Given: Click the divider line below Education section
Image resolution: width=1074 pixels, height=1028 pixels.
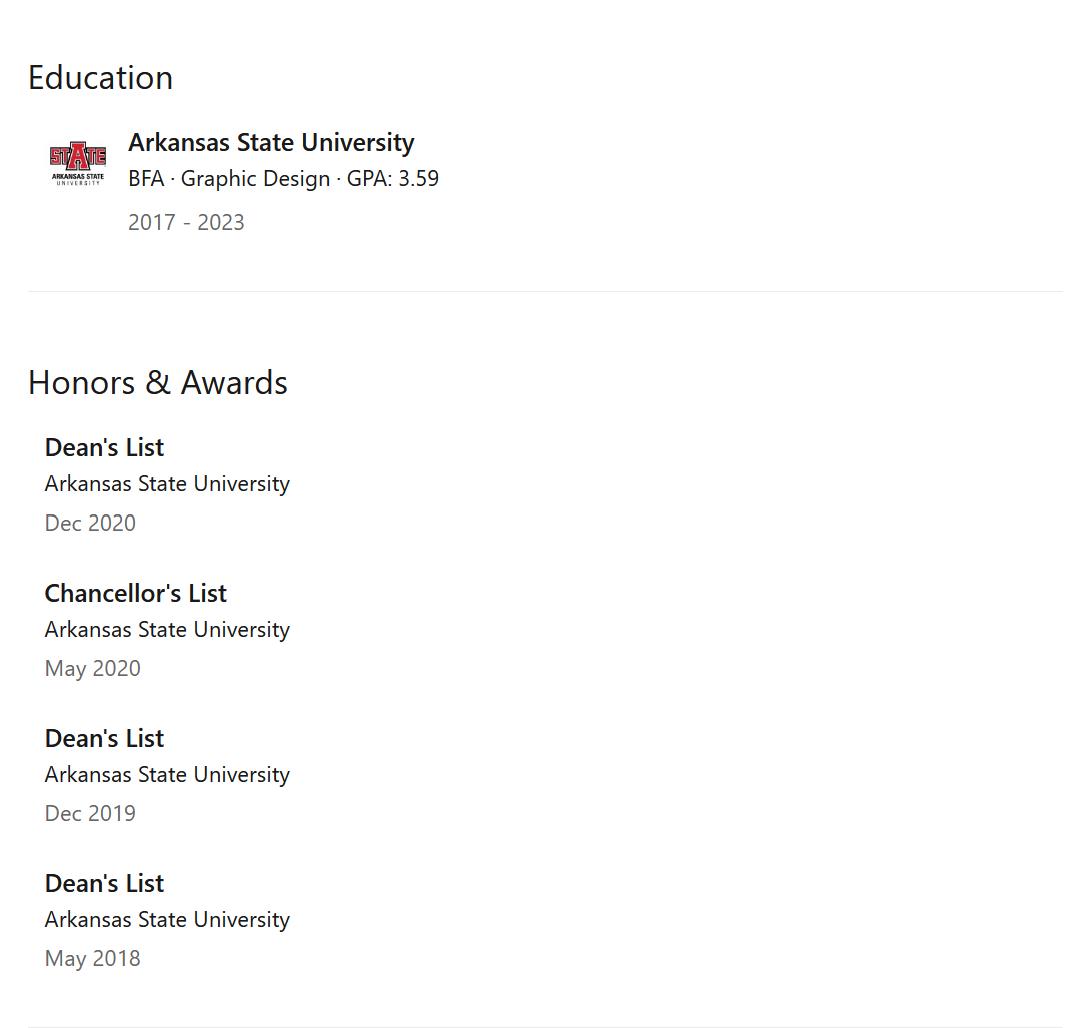Looking at the screenshot, I should pyautogui.click(x=545, y=291).
